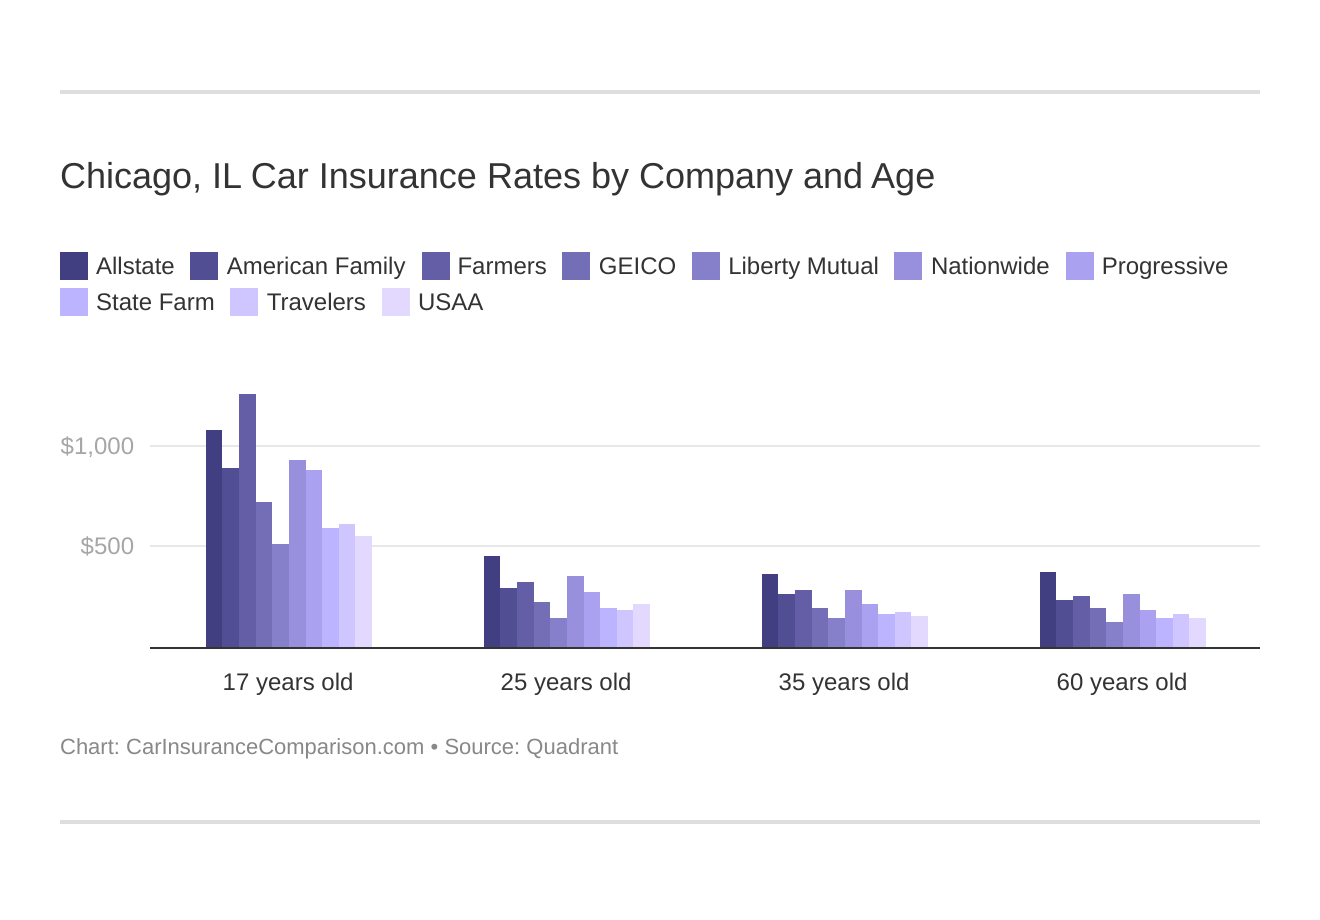Click the $1,000 y-axis label

(x=97, y=446)
